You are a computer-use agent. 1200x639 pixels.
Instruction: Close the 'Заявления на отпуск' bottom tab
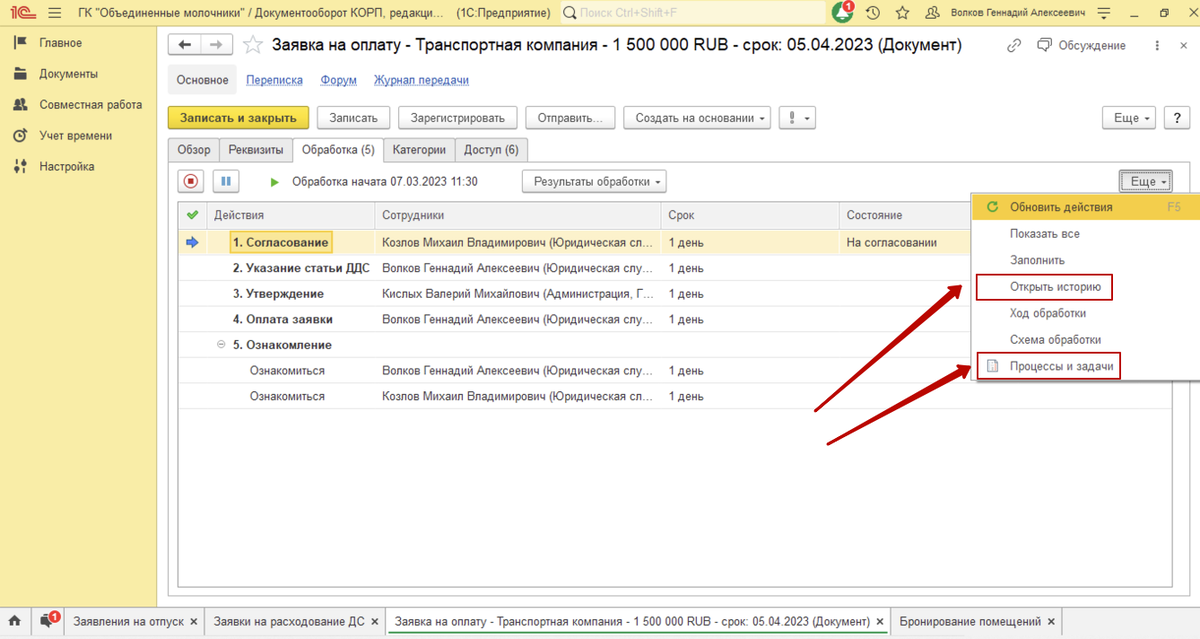[x=194, y=622]
